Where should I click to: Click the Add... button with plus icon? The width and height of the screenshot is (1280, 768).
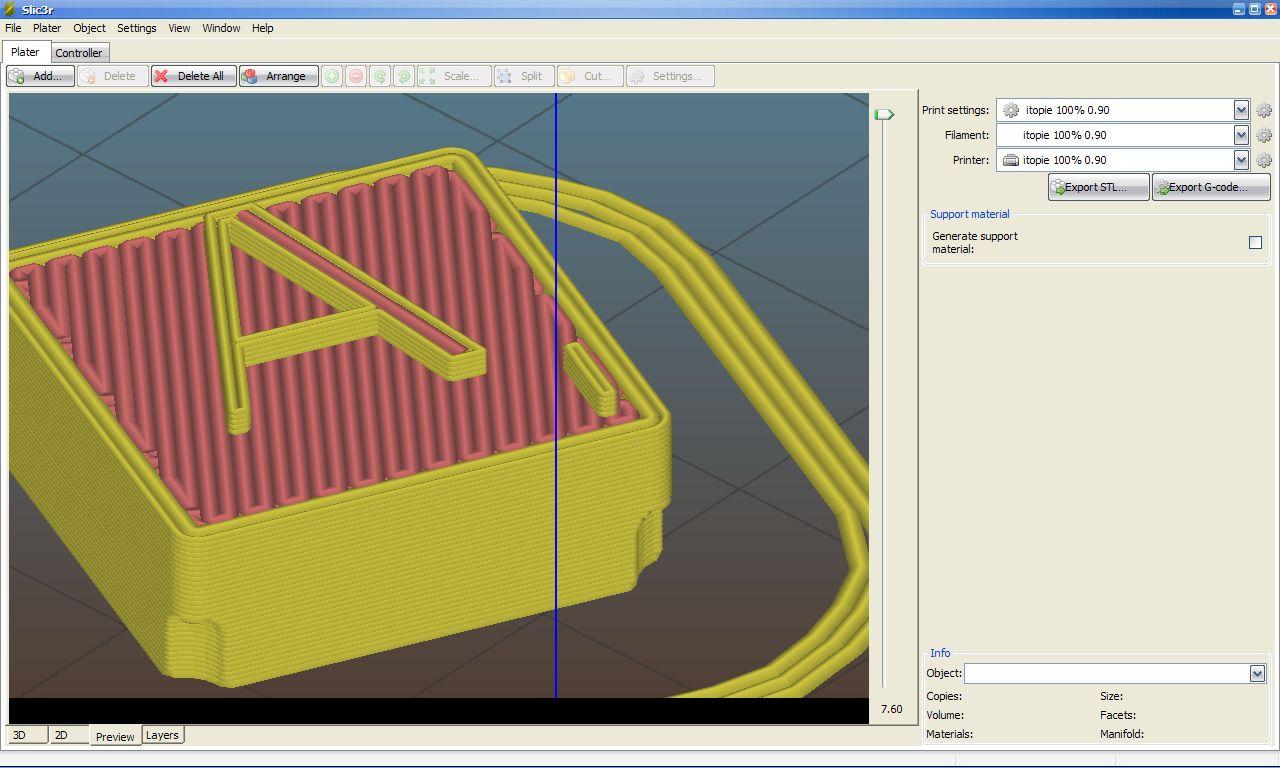coord(40,76)
